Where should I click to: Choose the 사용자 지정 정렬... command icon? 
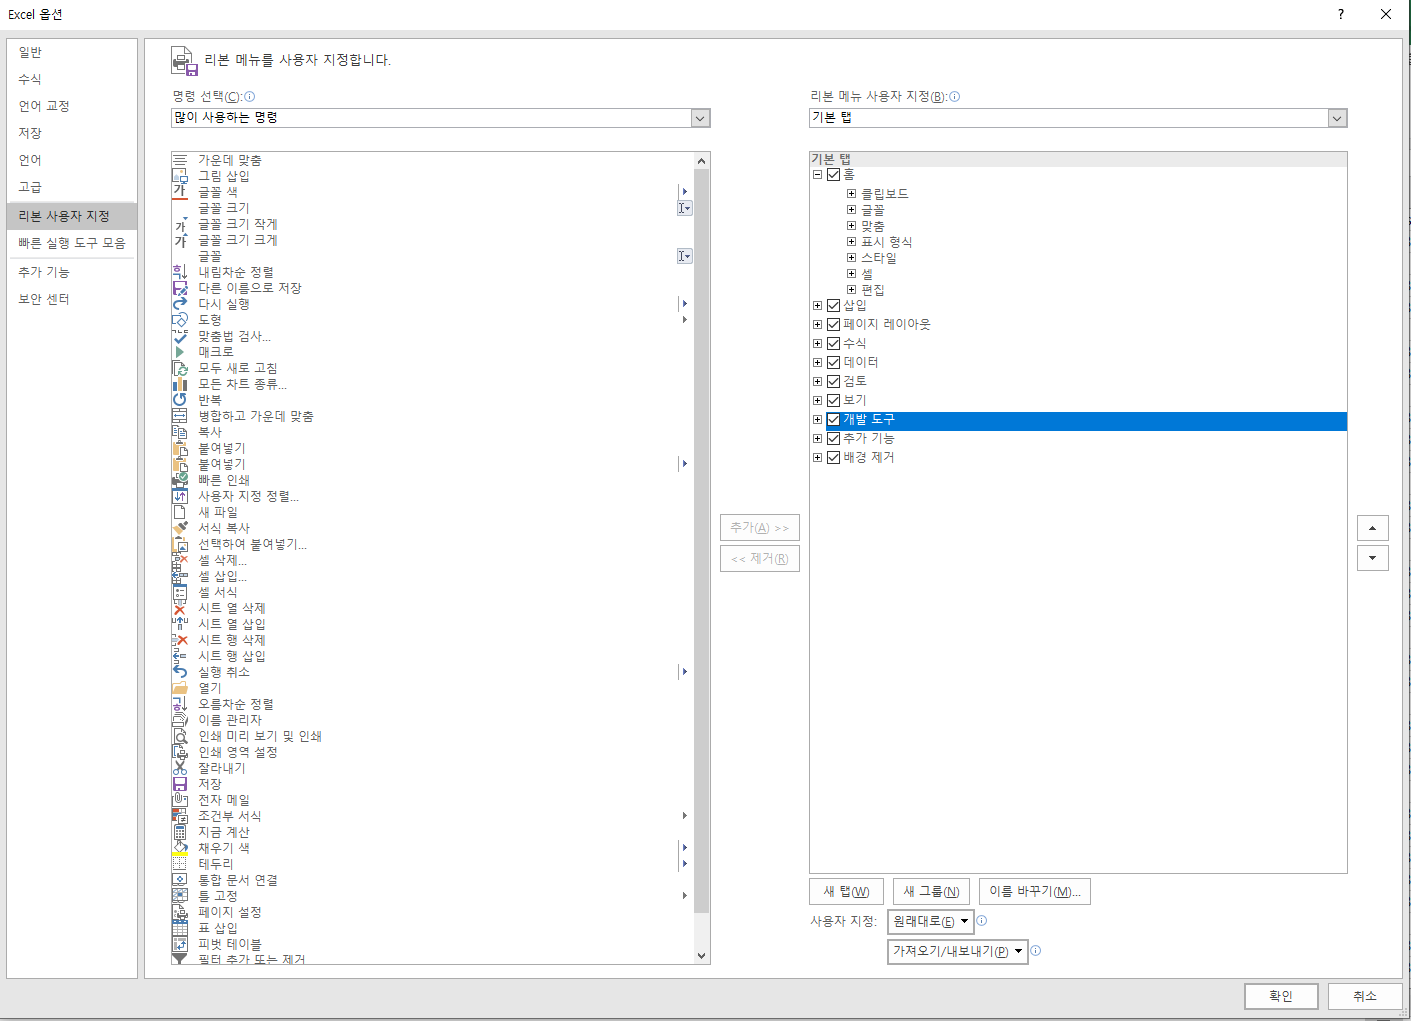180,496
